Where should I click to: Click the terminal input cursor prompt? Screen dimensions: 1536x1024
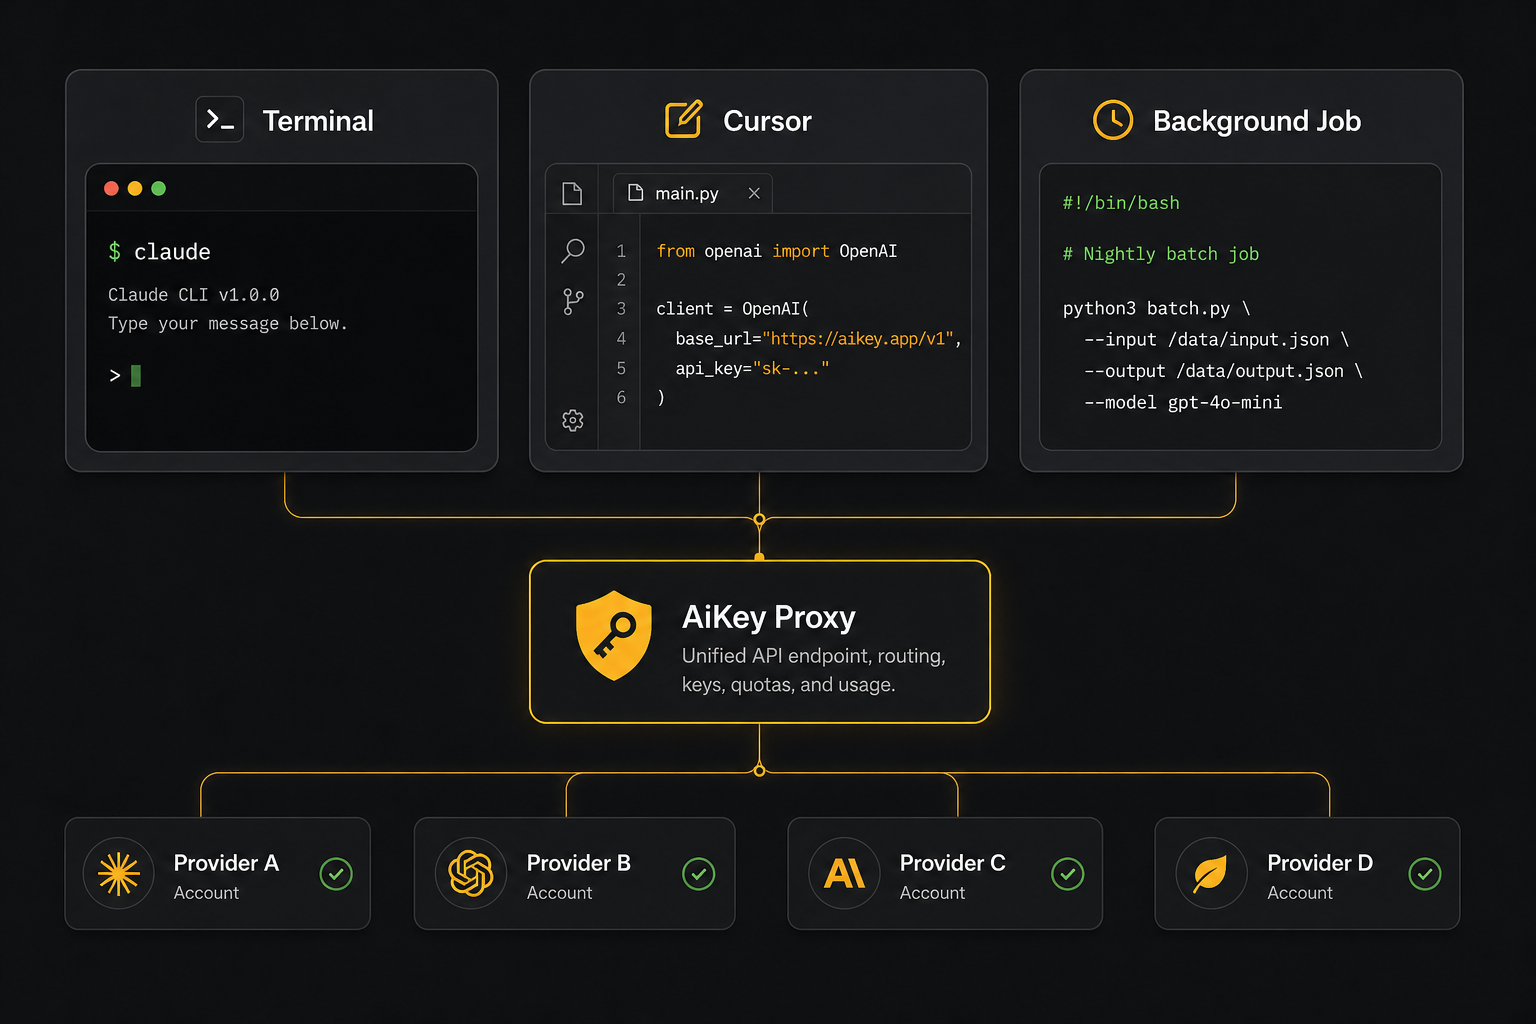coord(125,376)
